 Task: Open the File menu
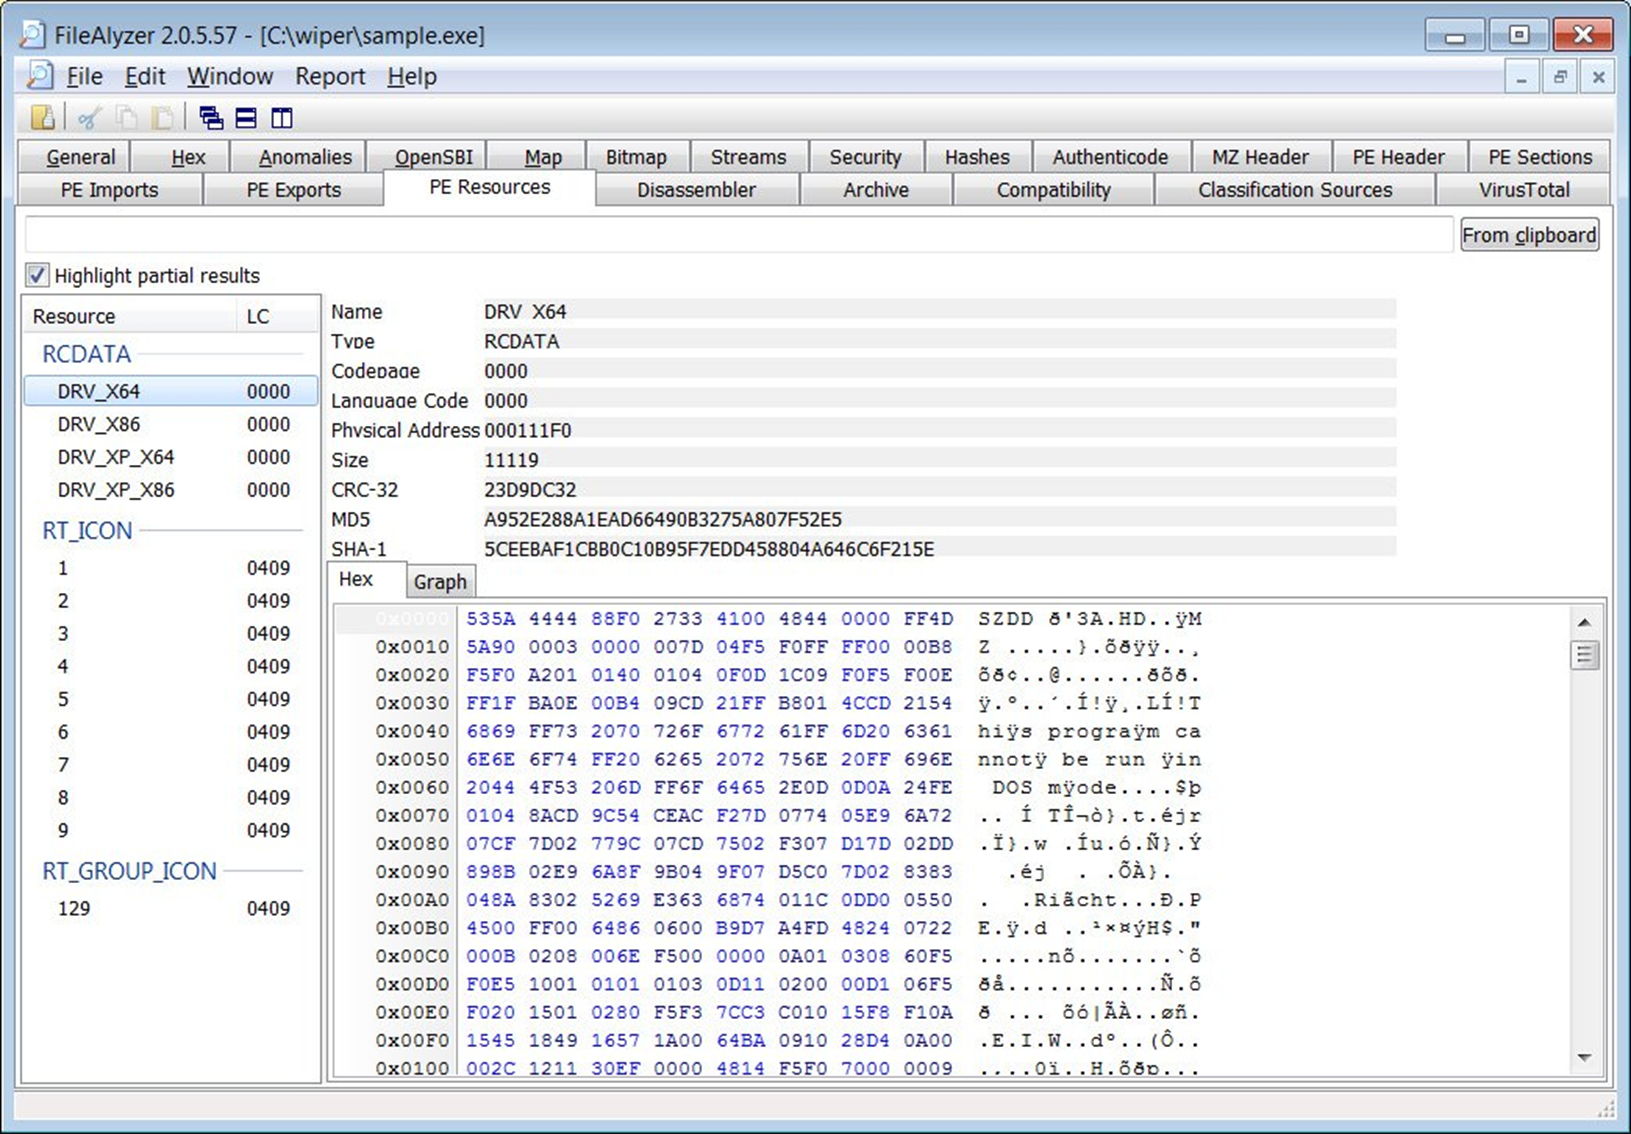point(84,76)
